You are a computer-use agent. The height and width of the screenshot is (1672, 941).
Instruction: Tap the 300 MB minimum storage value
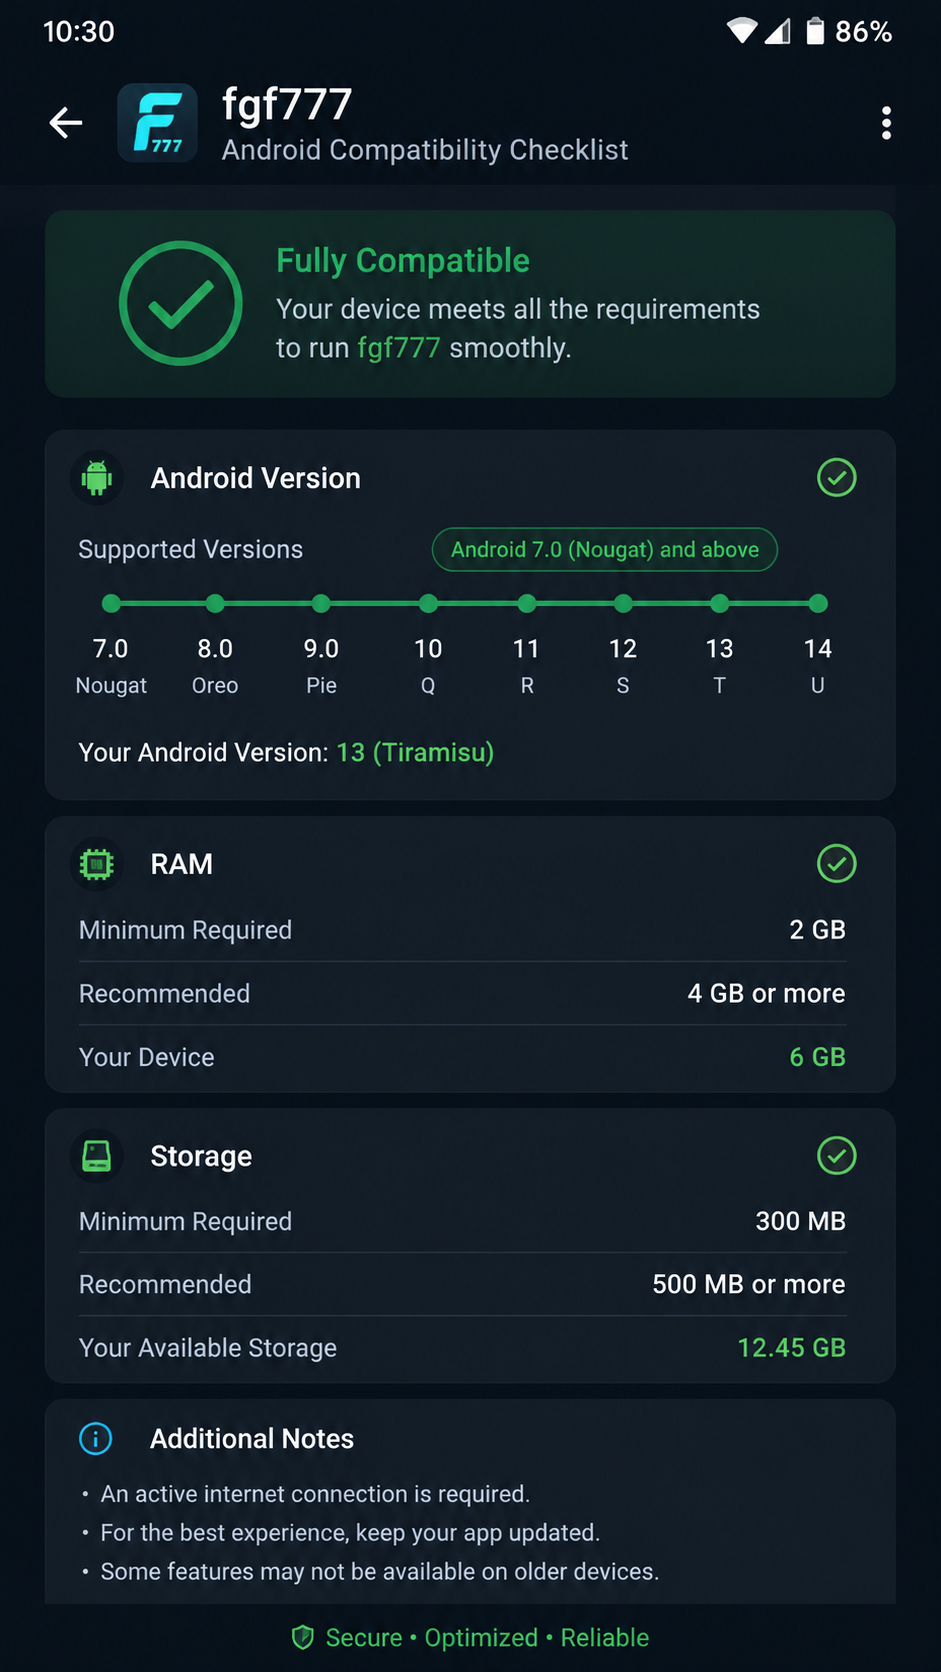(800, 1221)
